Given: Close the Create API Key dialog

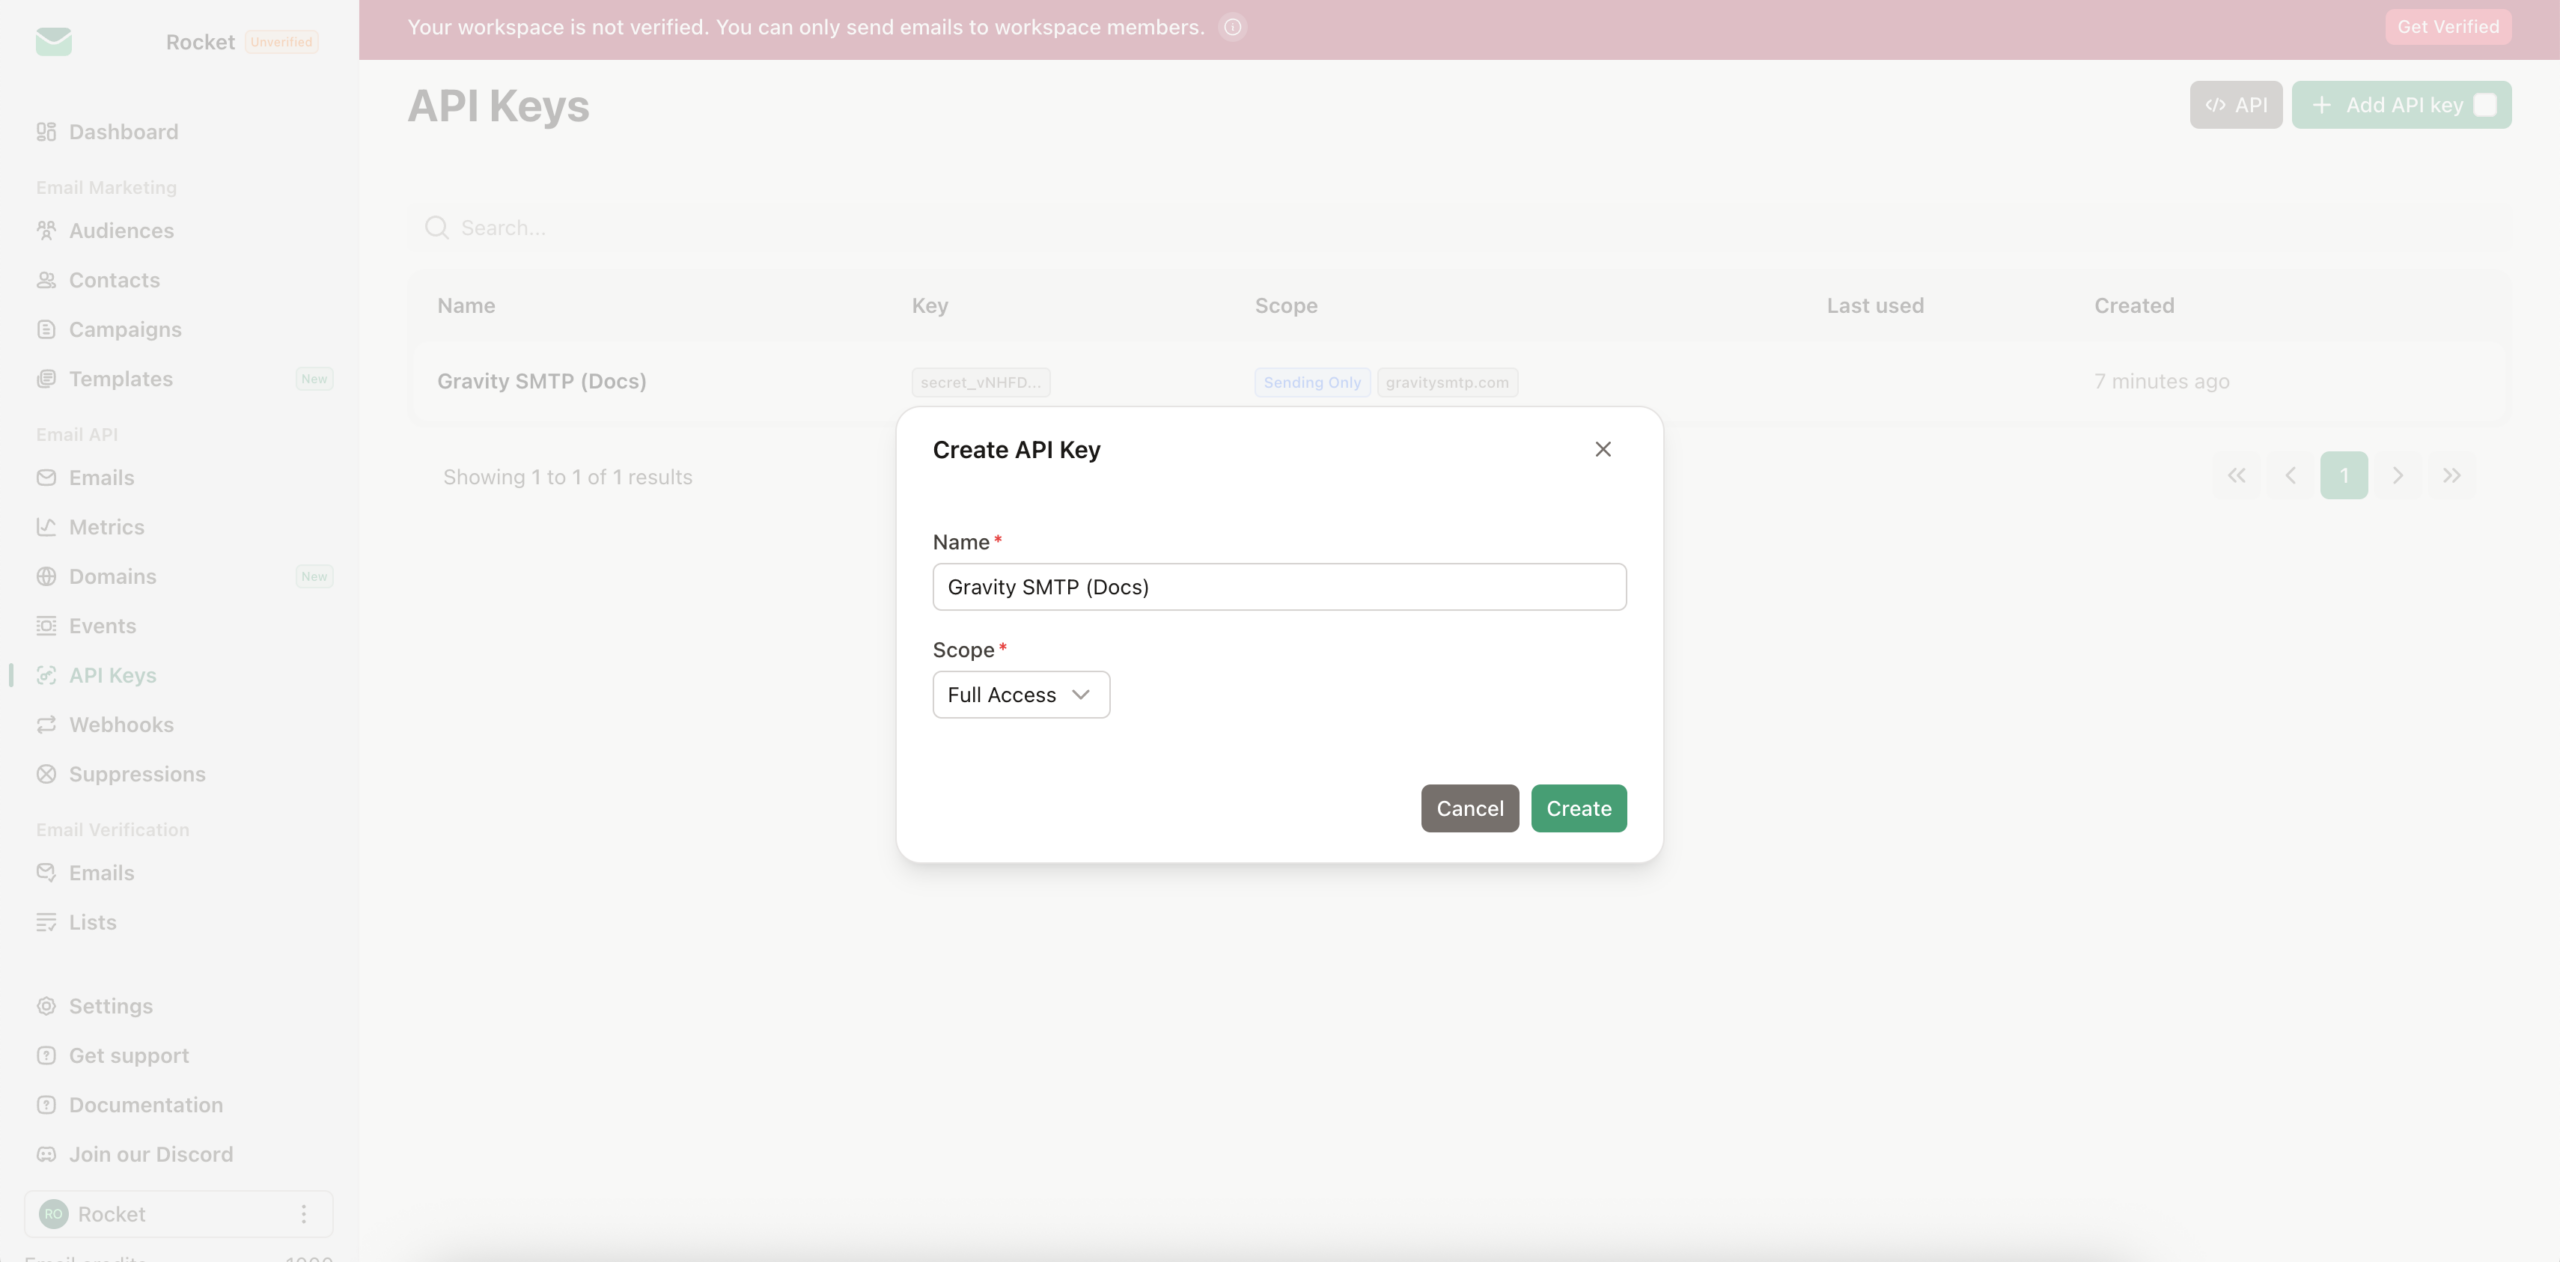Looking at the screenshot, I should pos(1603,450).
